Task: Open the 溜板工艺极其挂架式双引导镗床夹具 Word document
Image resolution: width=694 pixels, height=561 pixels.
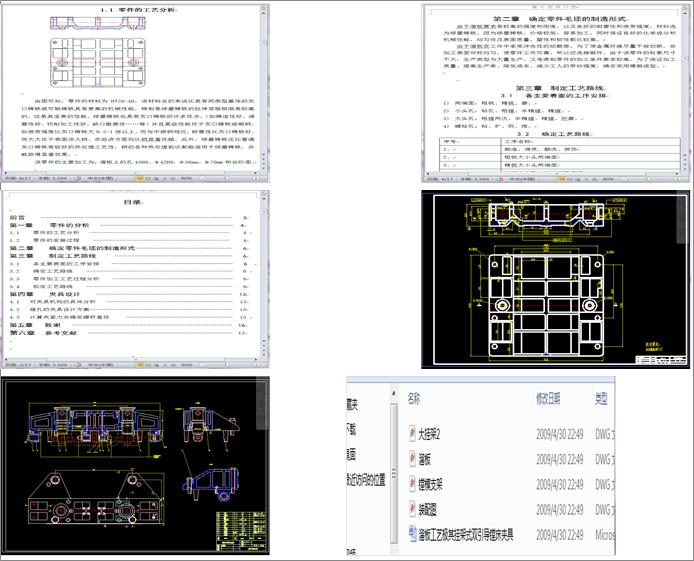Action: [x=466, y=535]
